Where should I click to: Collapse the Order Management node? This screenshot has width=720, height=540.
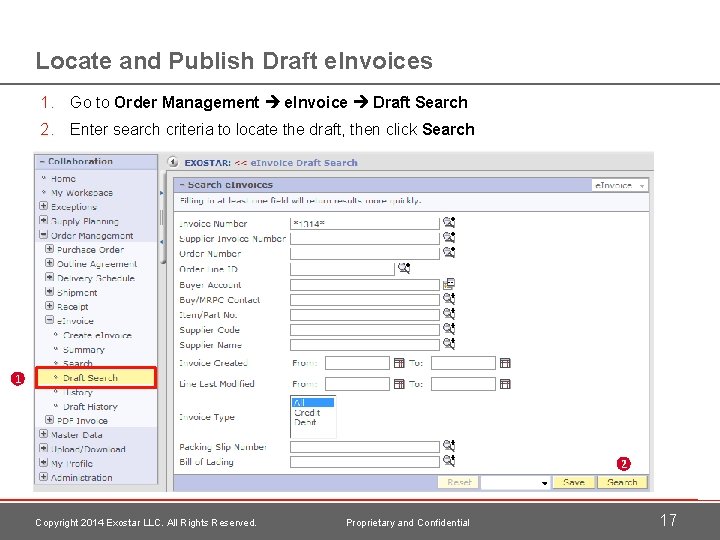click(44, 235)
